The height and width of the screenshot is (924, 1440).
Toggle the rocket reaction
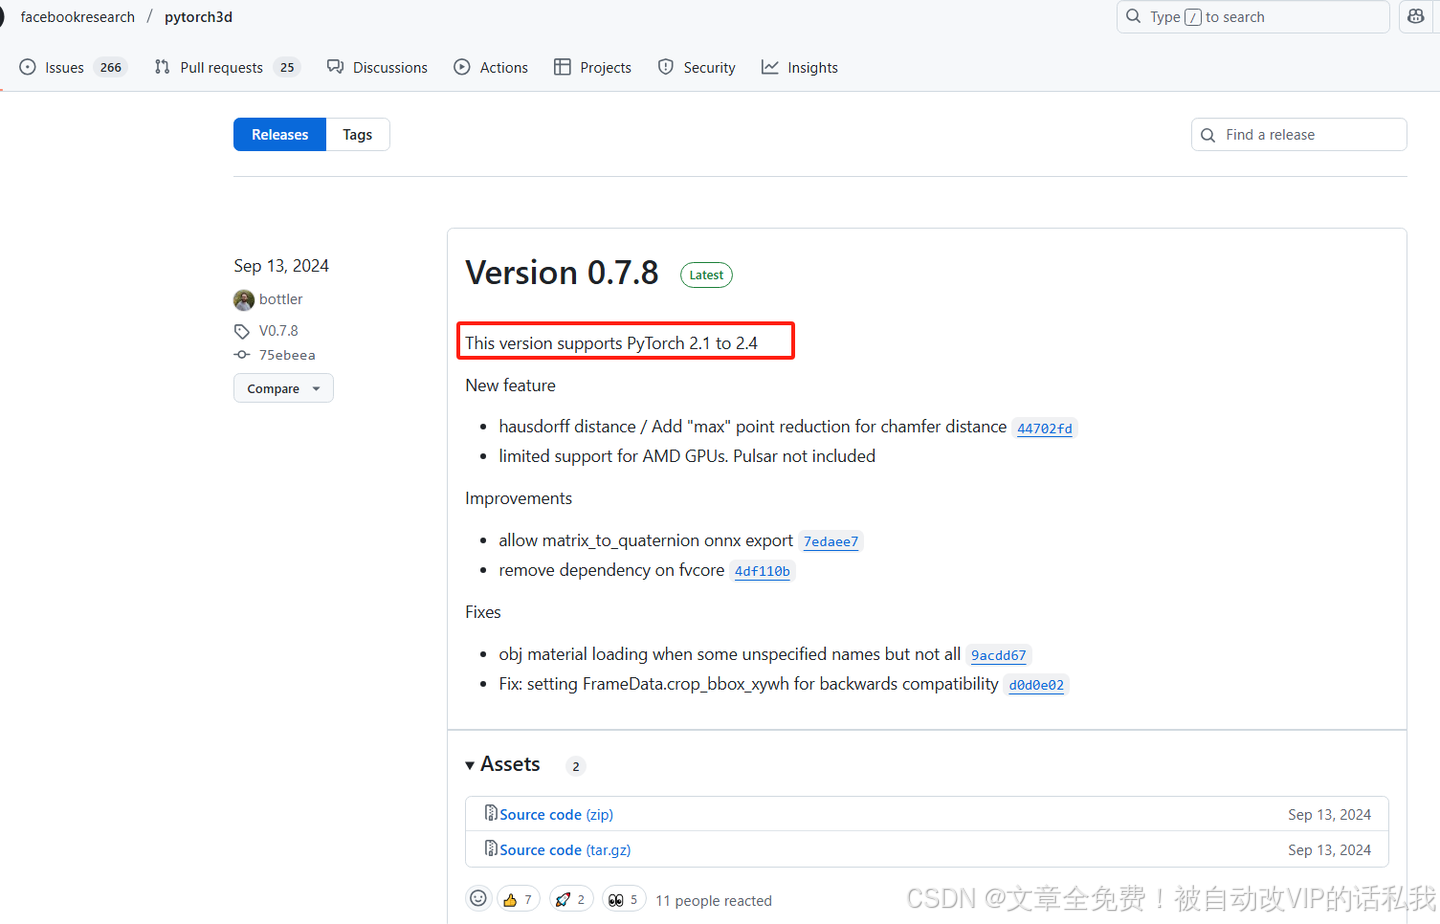coord(571,899)
